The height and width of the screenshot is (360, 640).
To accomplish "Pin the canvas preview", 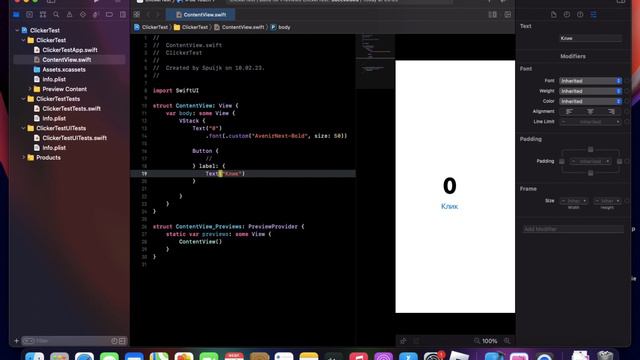I will click(x=403, y=341).
